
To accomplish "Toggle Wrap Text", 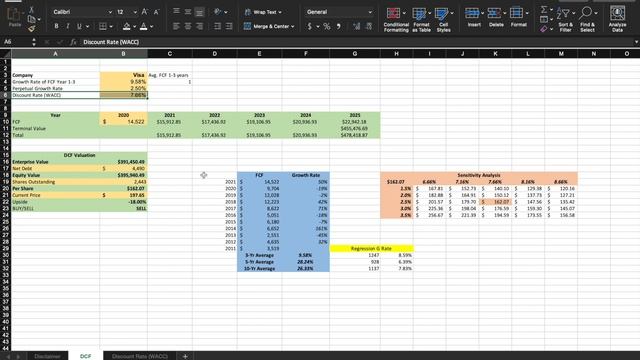I will tap(263, 12).
